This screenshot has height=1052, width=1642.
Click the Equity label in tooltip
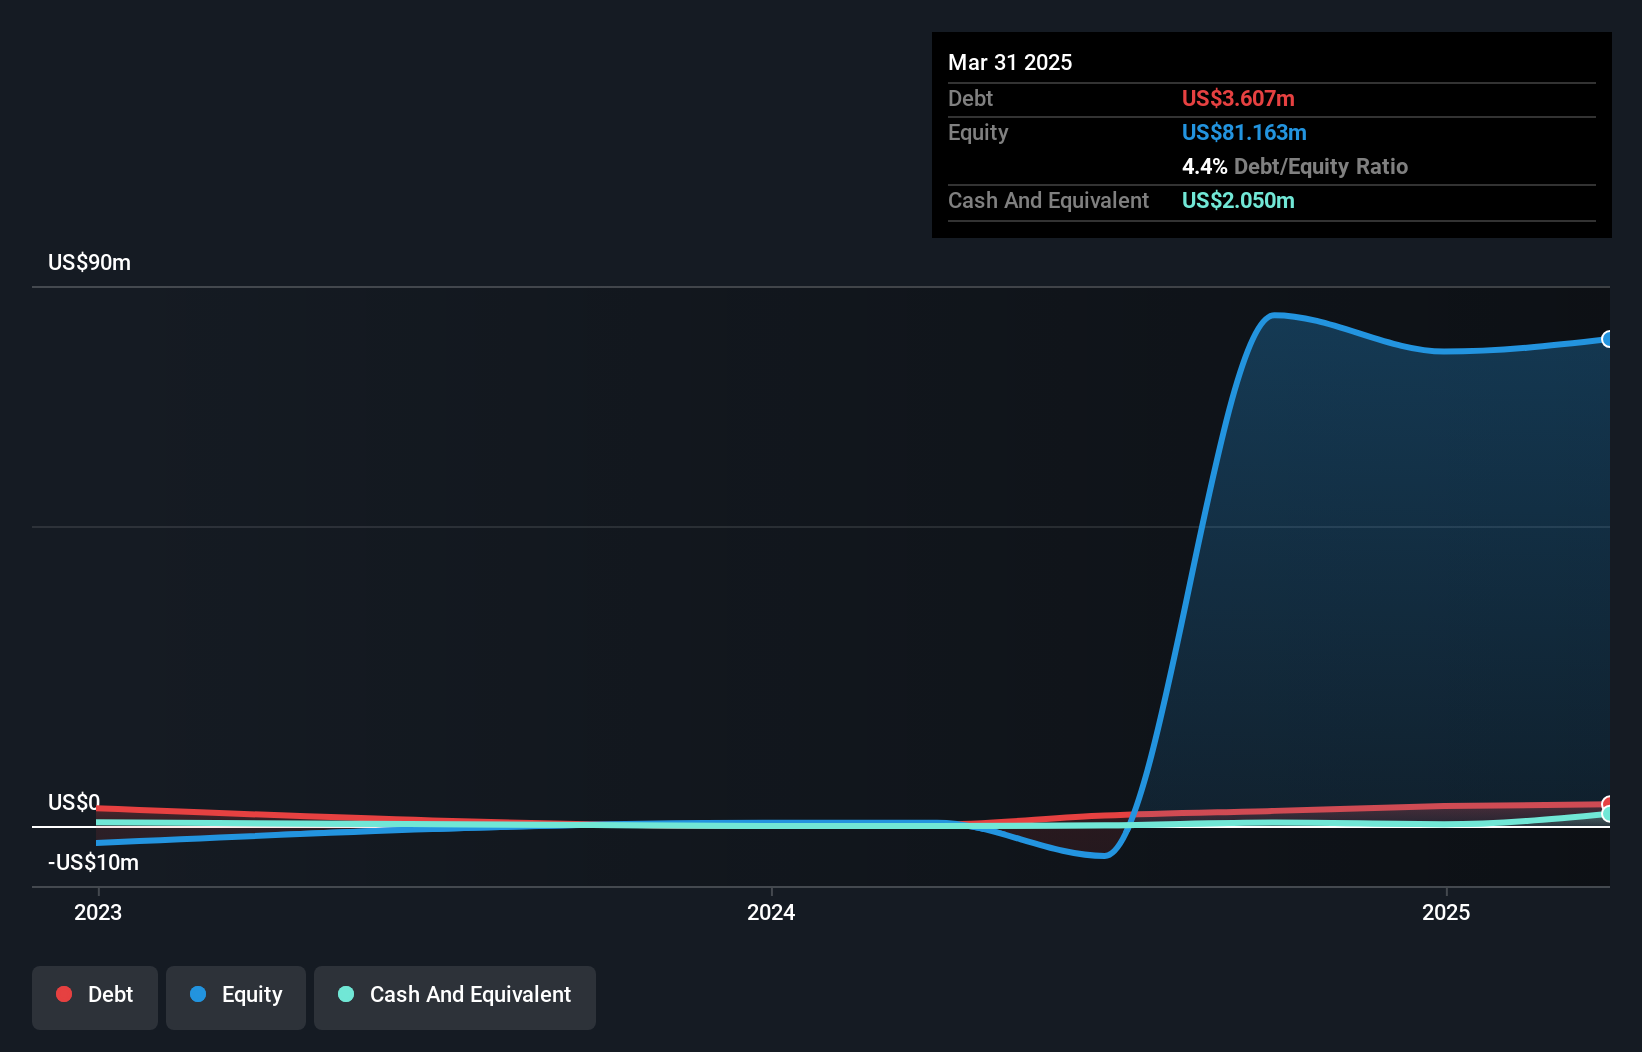tap(978, 132)
